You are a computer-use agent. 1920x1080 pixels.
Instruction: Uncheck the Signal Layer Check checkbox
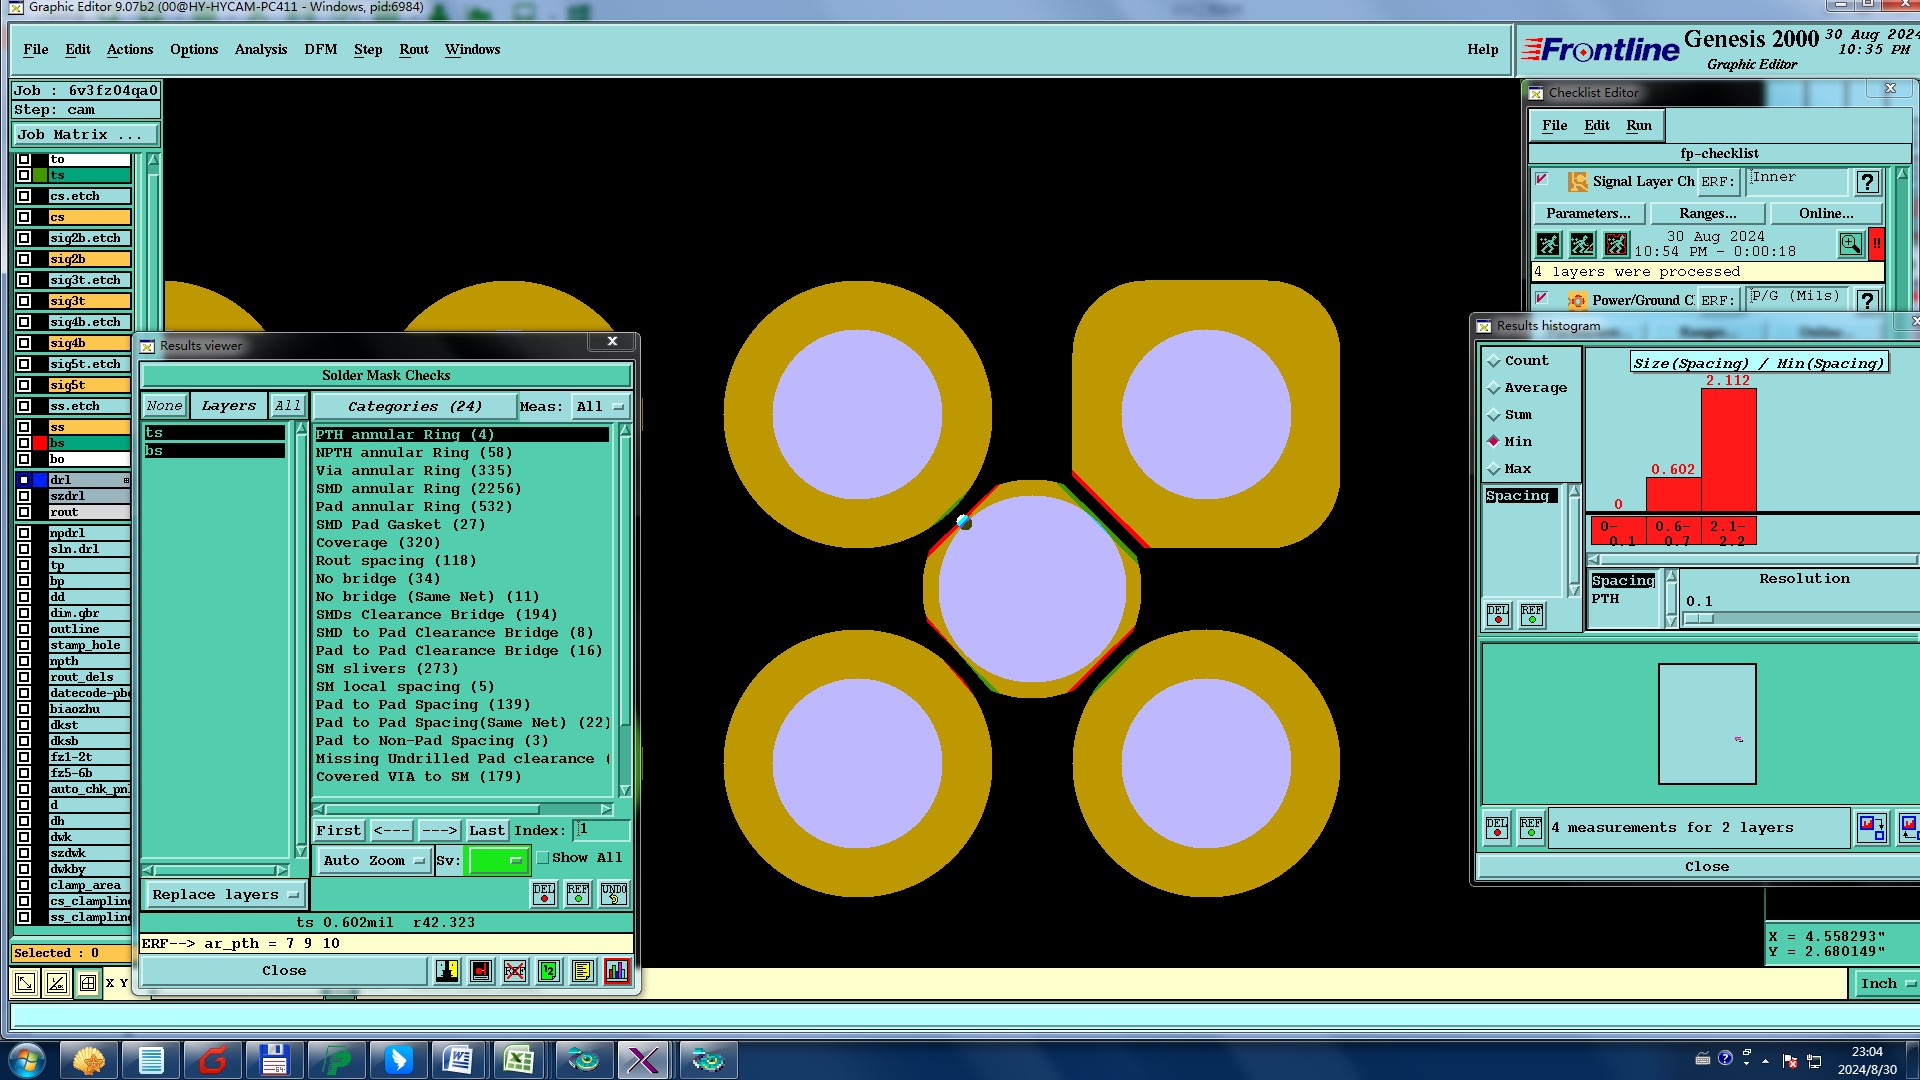click(1542, 180)
